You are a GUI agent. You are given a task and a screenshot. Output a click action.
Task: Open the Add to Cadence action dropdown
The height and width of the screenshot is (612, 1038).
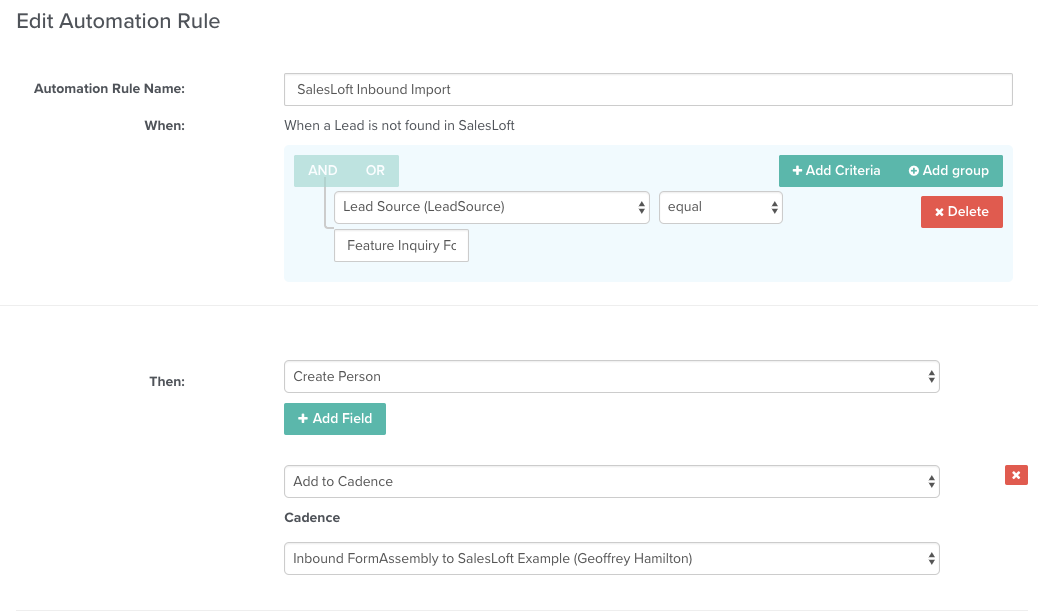(x=612, y=482)
